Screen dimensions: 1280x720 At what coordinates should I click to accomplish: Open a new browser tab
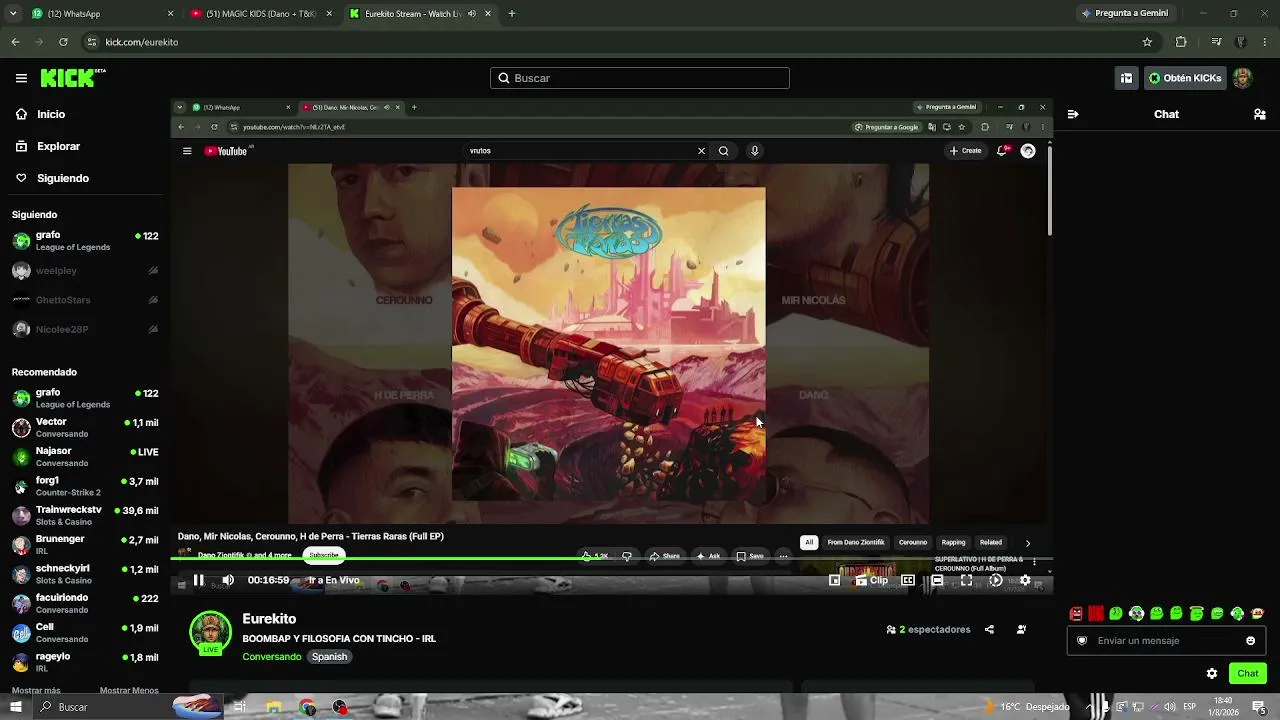click(512, 14)
